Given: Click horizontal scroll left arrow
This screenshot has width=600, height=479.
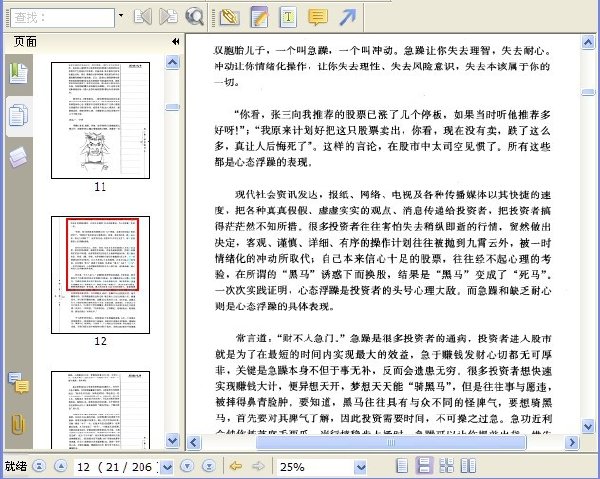Looking at the screenshot, I should click(194, 443).
